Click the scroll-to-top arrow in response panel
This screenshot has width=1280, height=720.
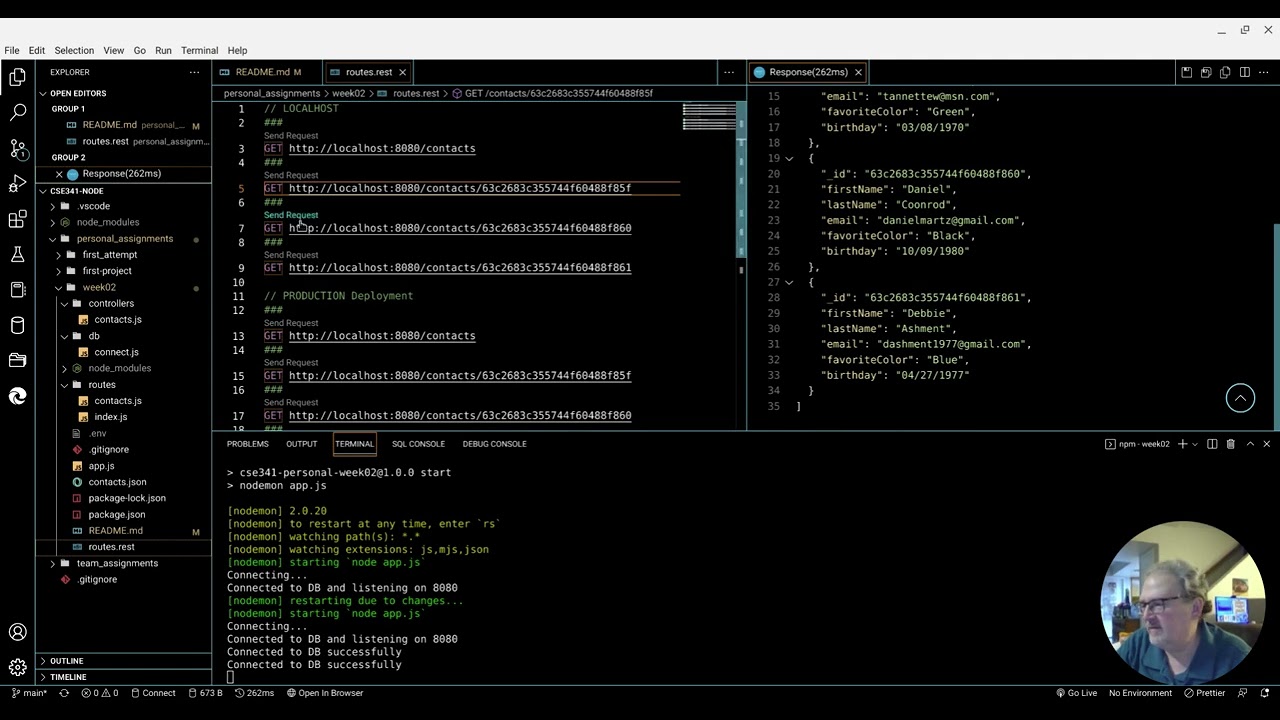click(1240, 398)
